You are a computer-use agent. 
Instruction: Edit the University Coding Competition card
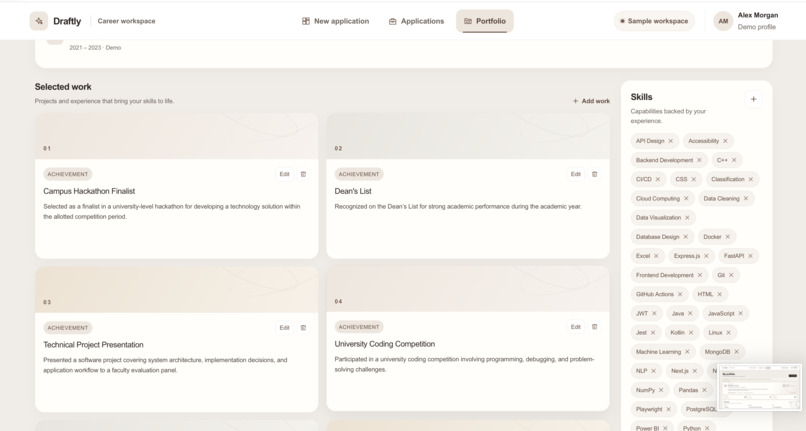tap(576, 327)
